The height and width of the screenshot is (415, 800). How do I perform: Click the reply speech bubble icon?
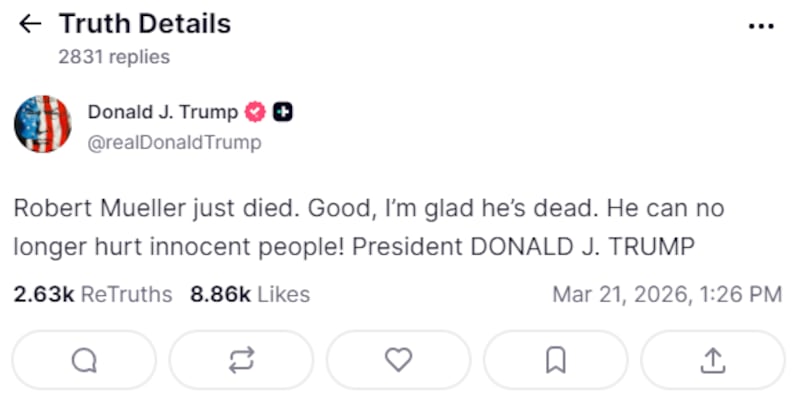coord(85,360)
